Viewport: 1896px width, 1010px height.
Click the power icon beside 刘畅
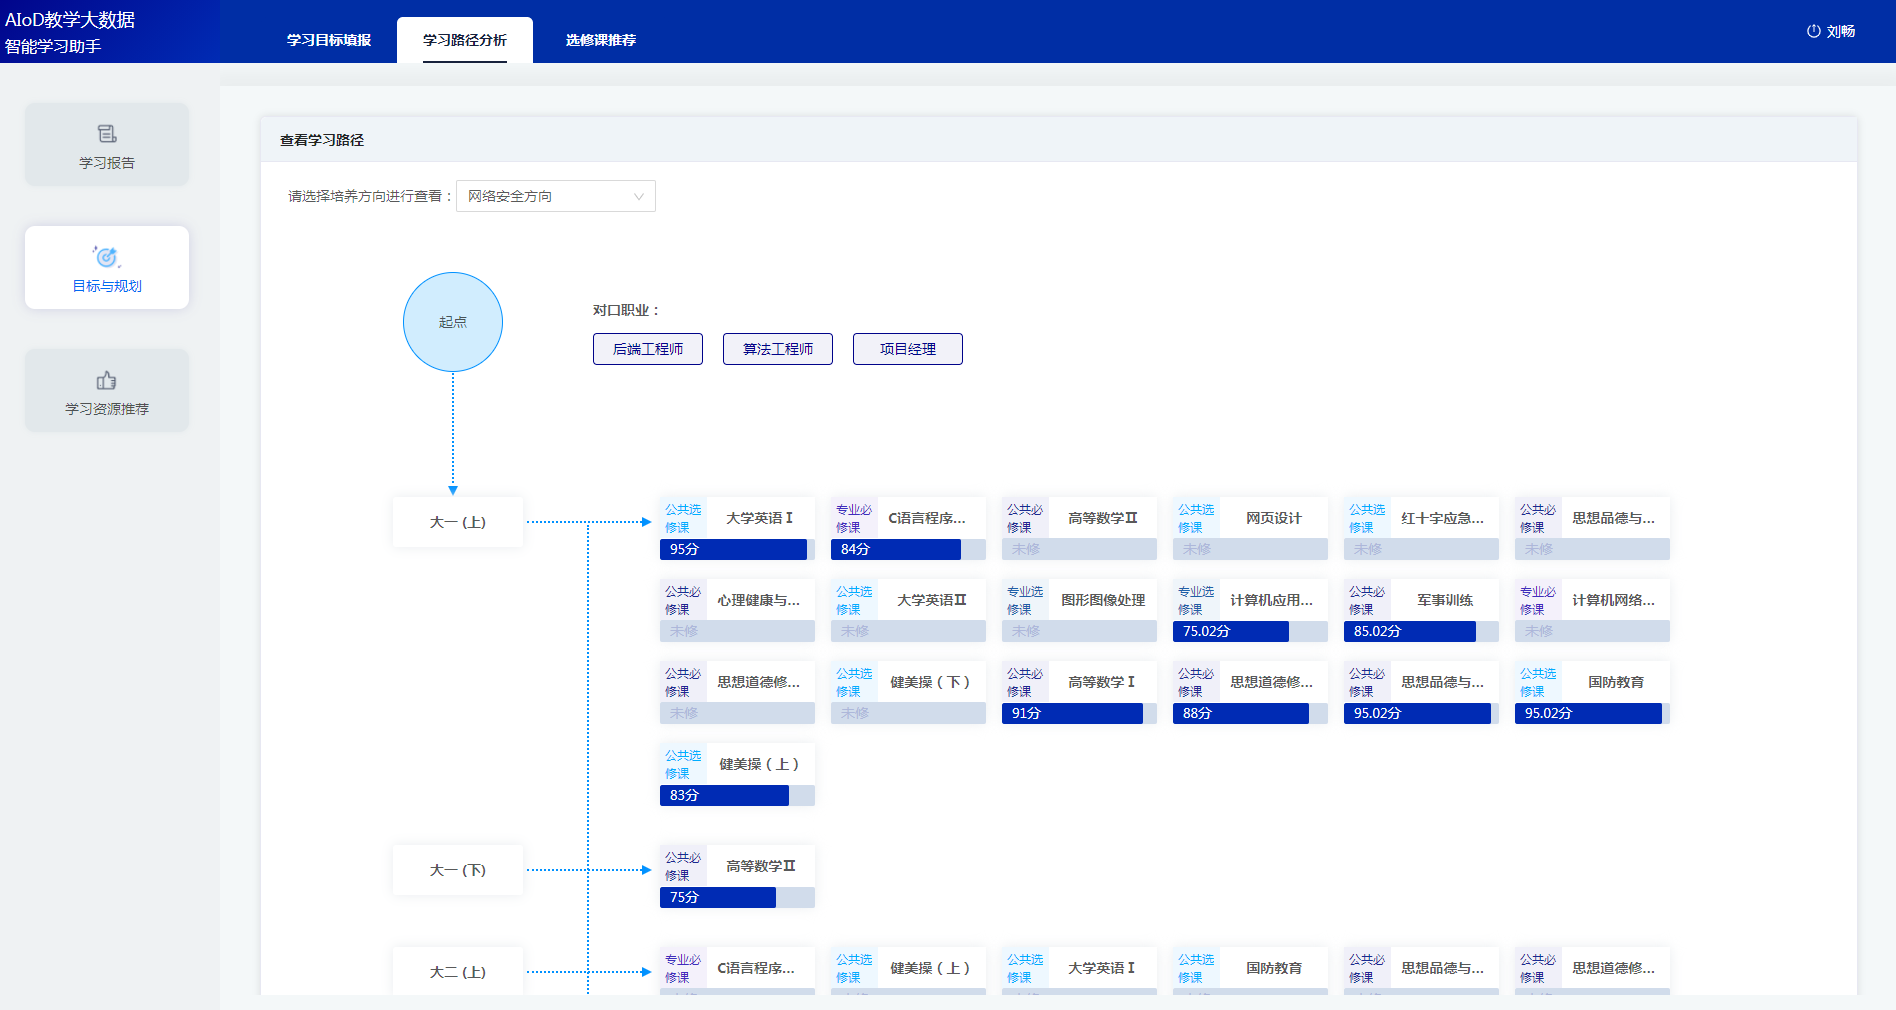click(x=1813, y=31)
